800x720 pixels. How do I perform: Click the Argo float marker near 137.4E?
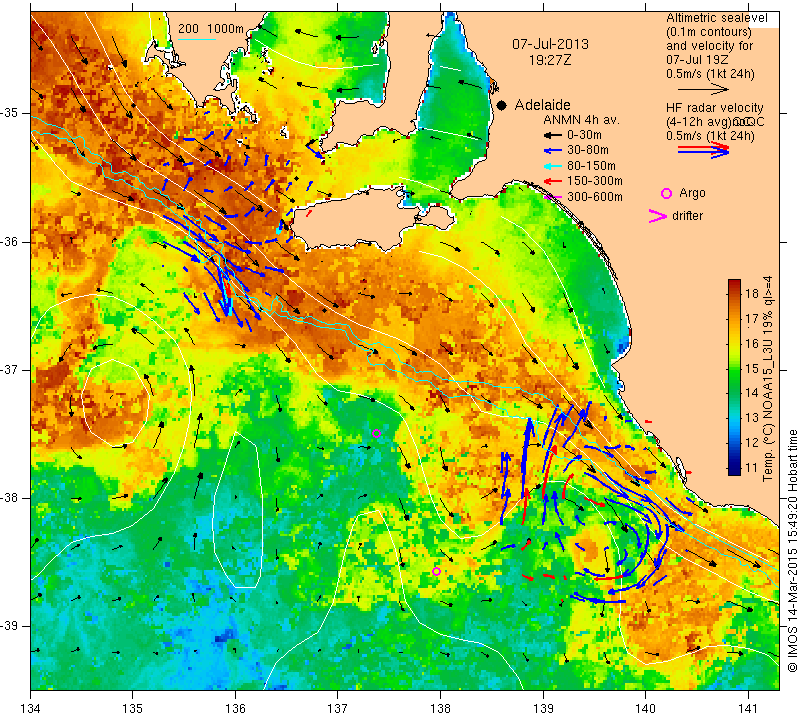click(377, 434)
